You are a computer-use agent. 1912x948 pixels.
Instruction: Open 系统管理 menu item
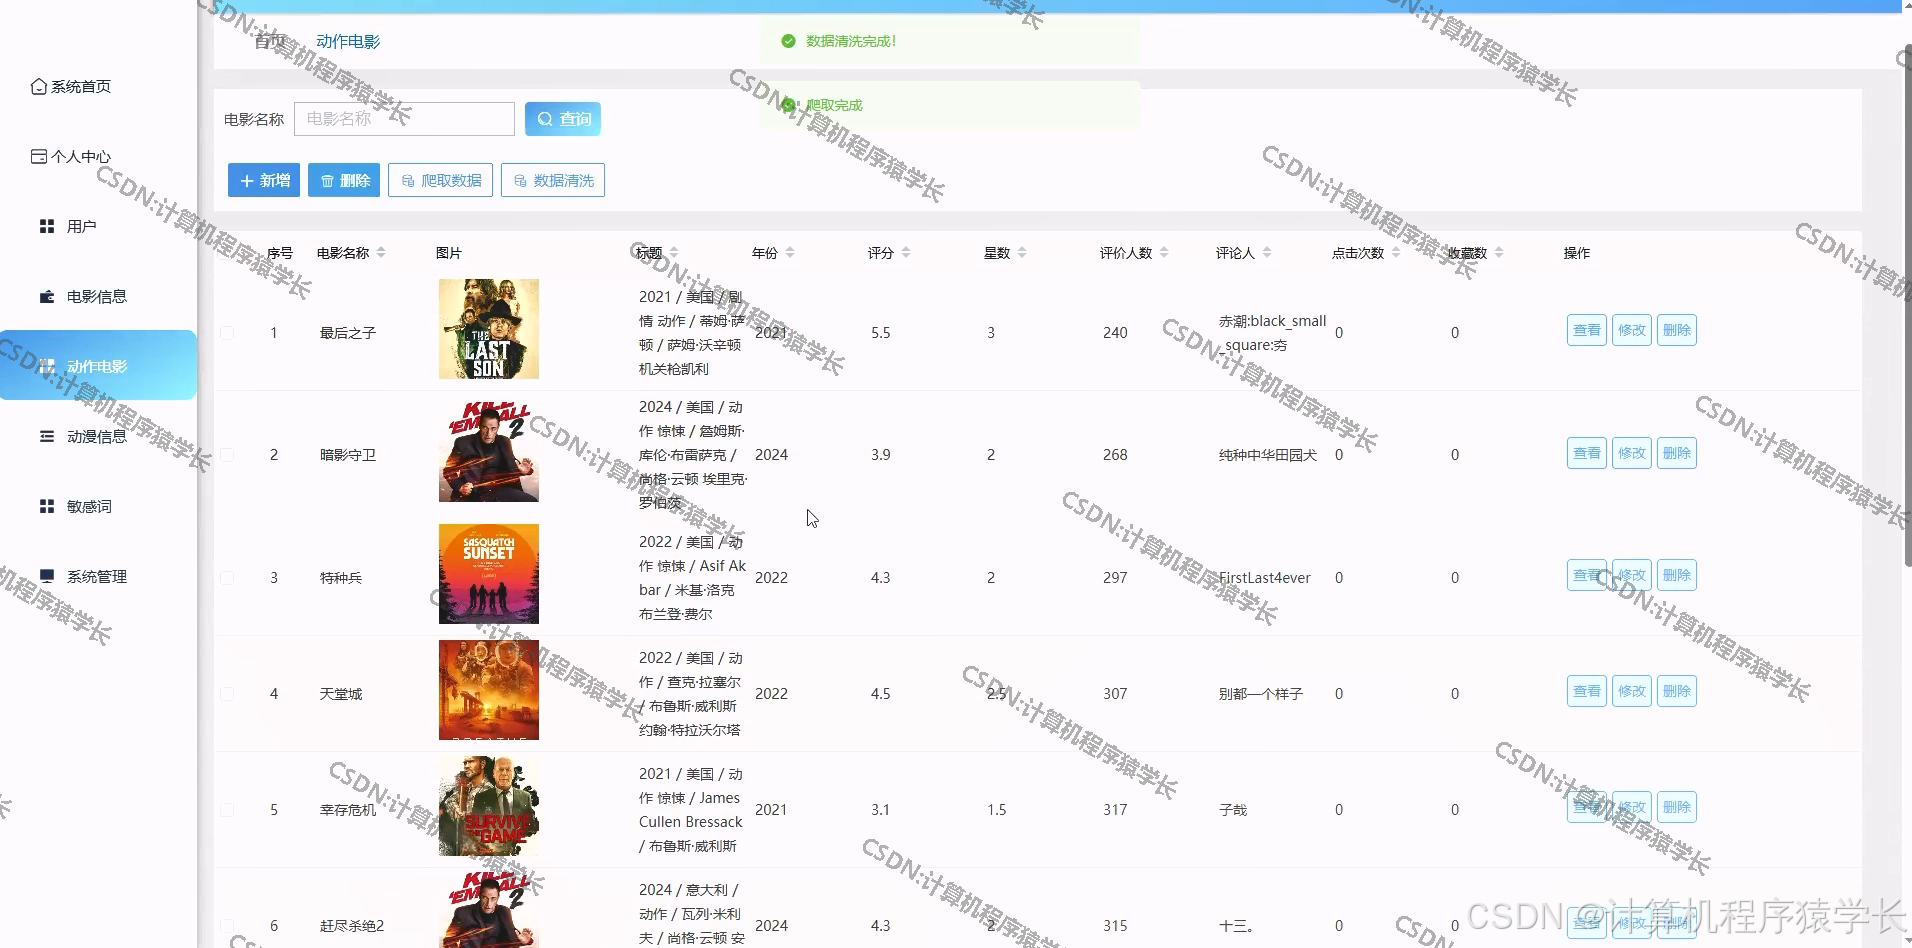[98, 577]
